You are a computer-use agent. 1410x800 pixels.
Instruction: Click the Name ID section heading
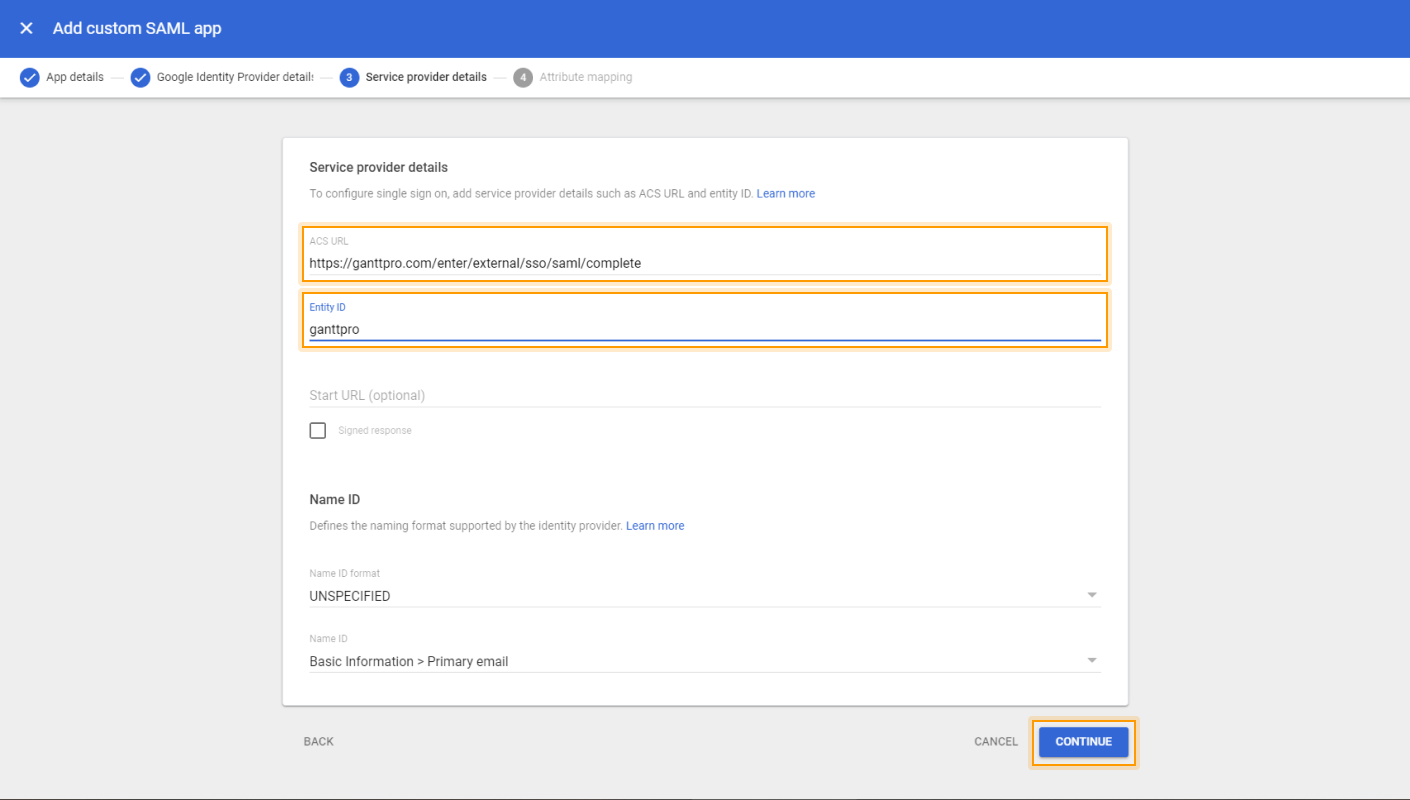click(x=335, y=499)
